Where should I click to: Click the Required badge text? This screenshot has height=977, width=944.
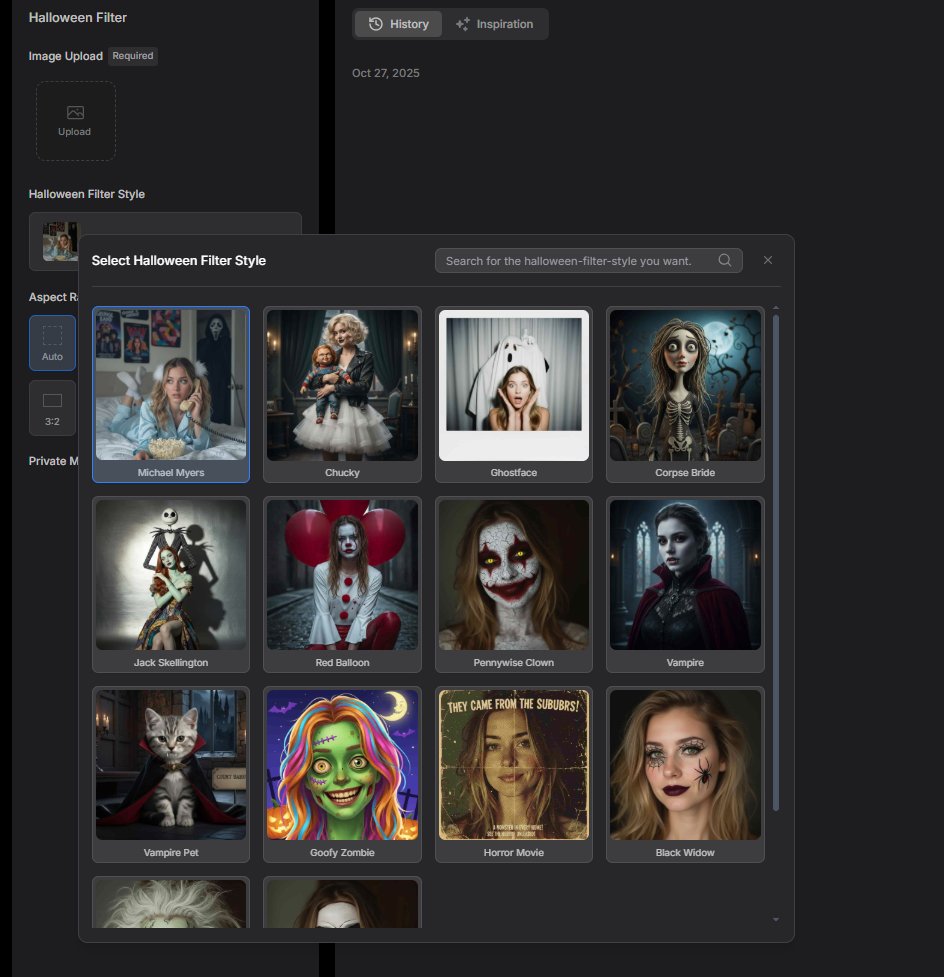click(133, 56)
